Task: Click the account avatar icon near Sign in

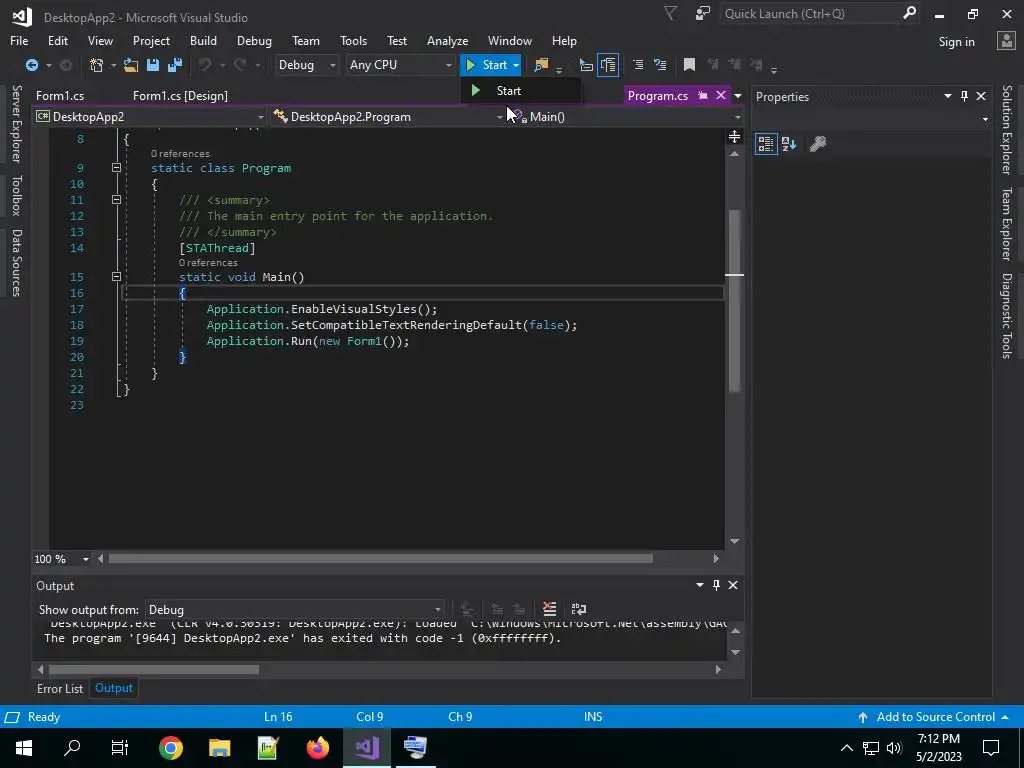Action: [1006, 40]
